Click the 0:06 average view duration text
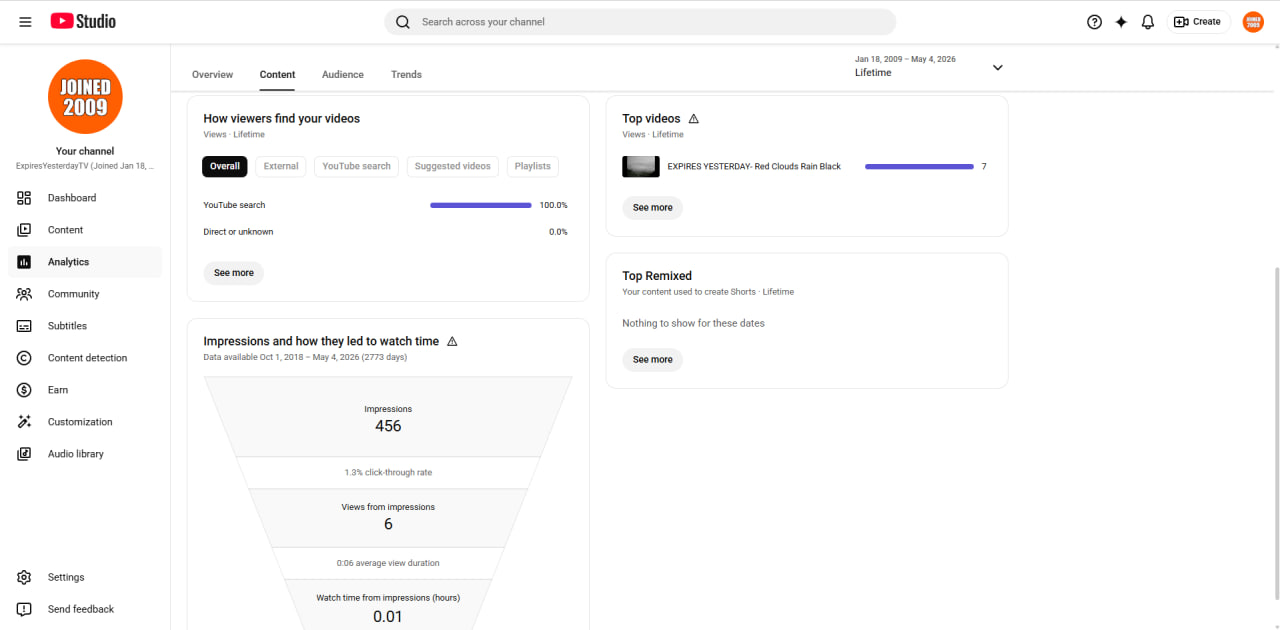 [388, 563]
